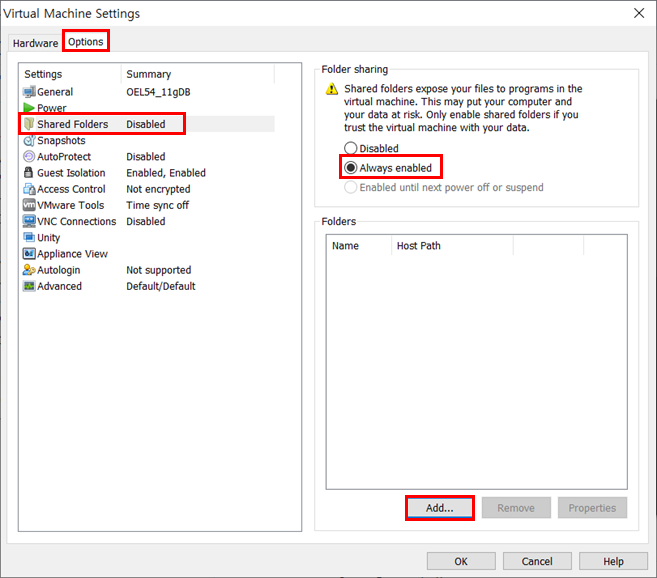Select the Autologin row label
The width and height of the screenshot is (657, 578).
coord(59,270)
